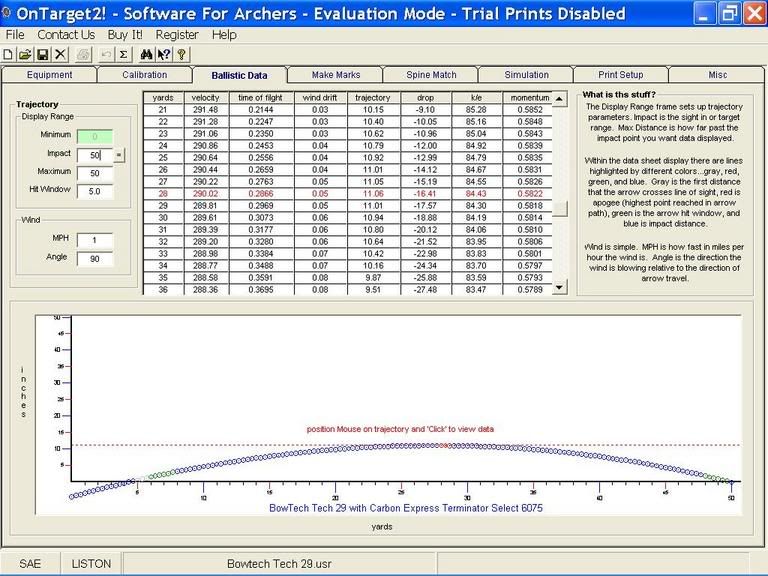Click the Impact distance input field

pyautogui.click(x=95, y=155)
